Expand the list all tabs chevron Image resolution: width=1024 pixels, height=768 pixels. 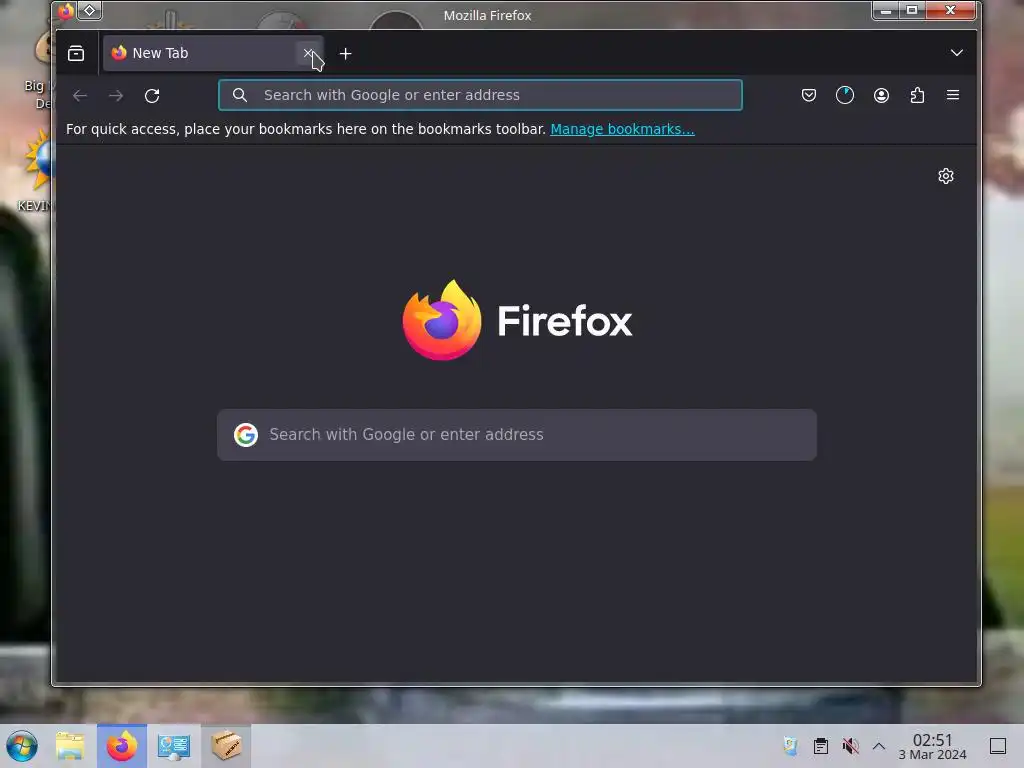[956, 53]
